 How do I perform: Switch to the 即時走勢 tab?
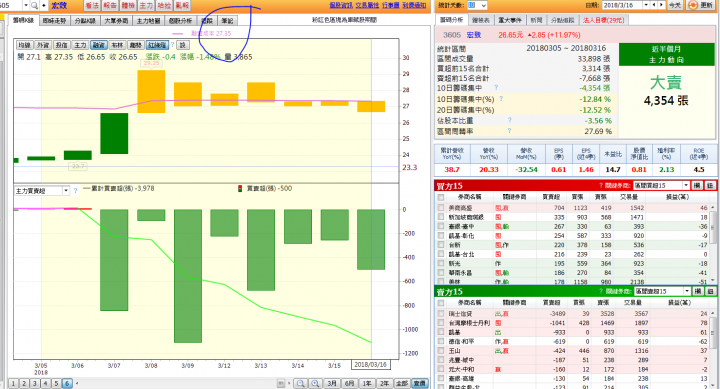54,21
